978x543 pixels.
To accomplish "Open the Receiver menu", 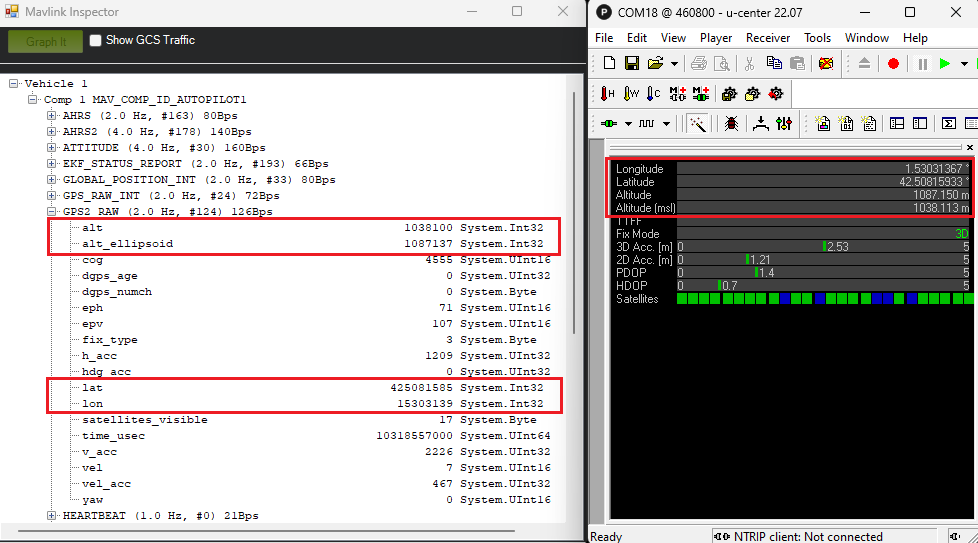I will [x=768, y=37].
